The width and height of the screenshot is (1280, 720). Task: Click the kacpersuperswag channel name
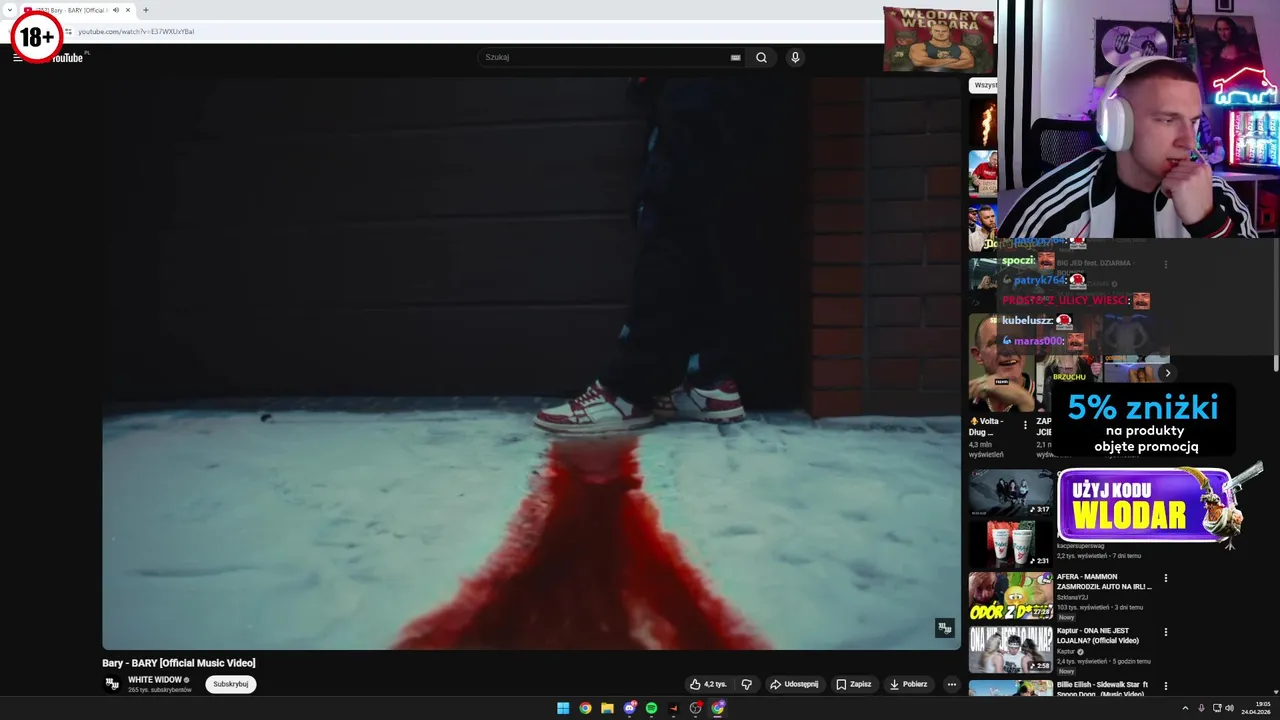coord(1081,546)
